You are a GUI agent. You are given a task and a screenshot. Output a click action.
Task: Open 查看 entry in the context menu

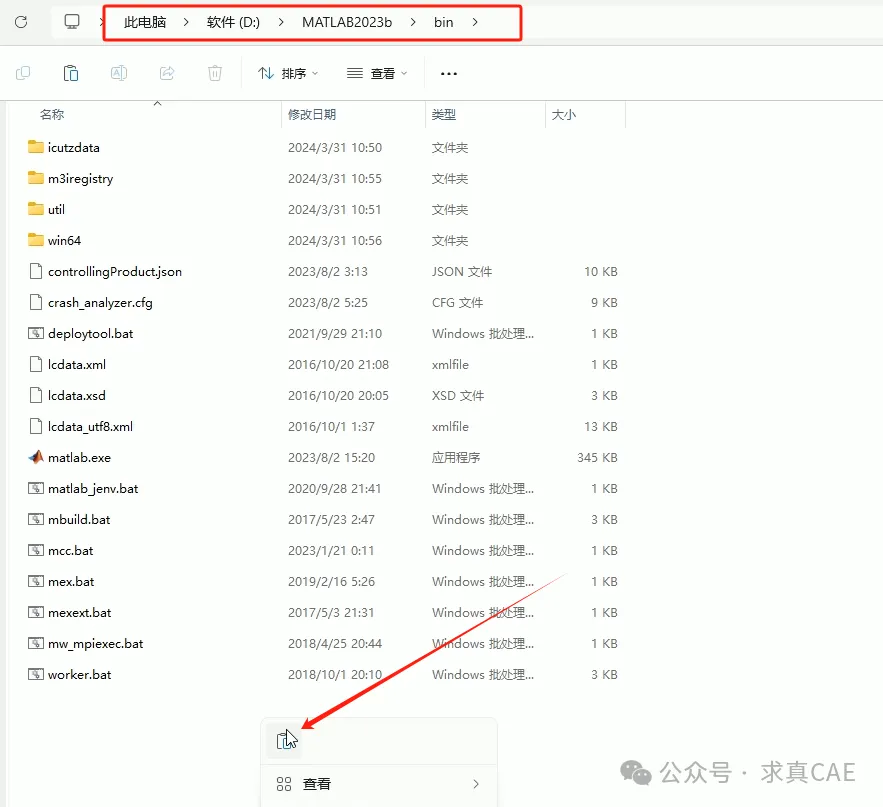[378, 784]
